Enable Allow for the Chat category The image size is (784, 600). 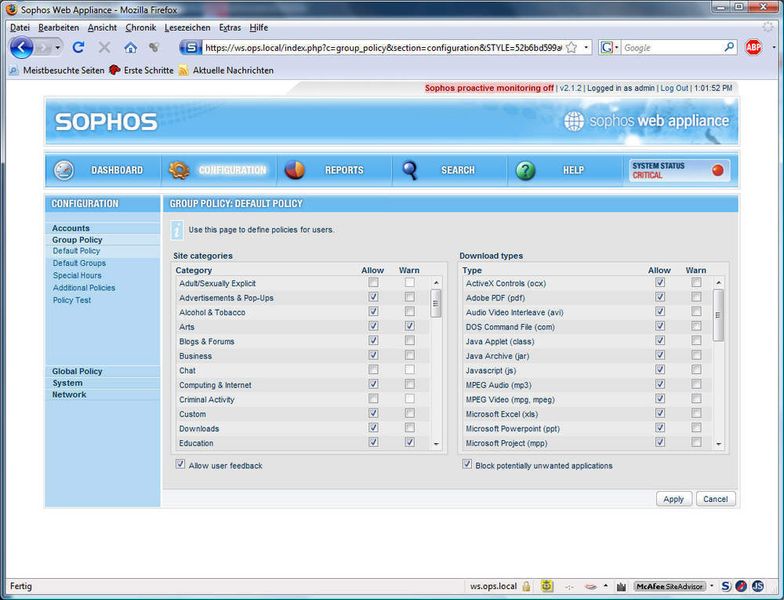tap(373, 370)
